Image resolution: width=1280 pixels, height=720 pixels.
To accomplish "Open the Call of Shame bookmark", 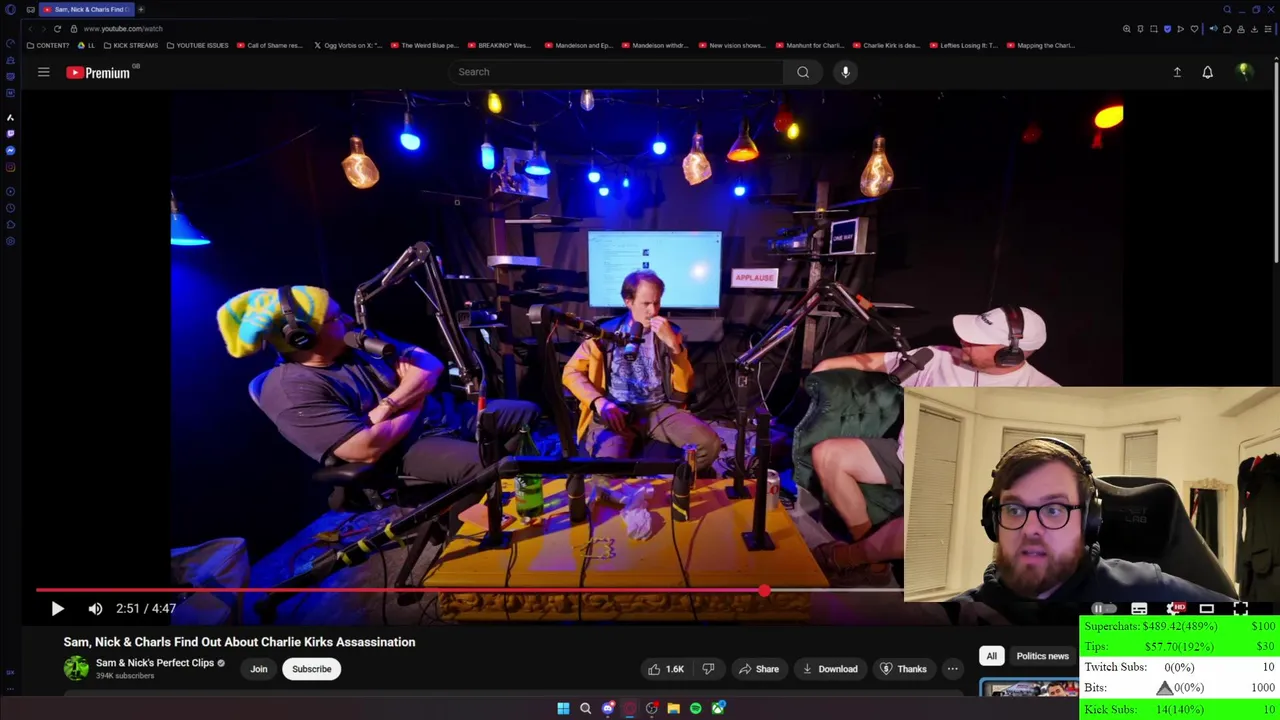I will [x=269, y=45].
